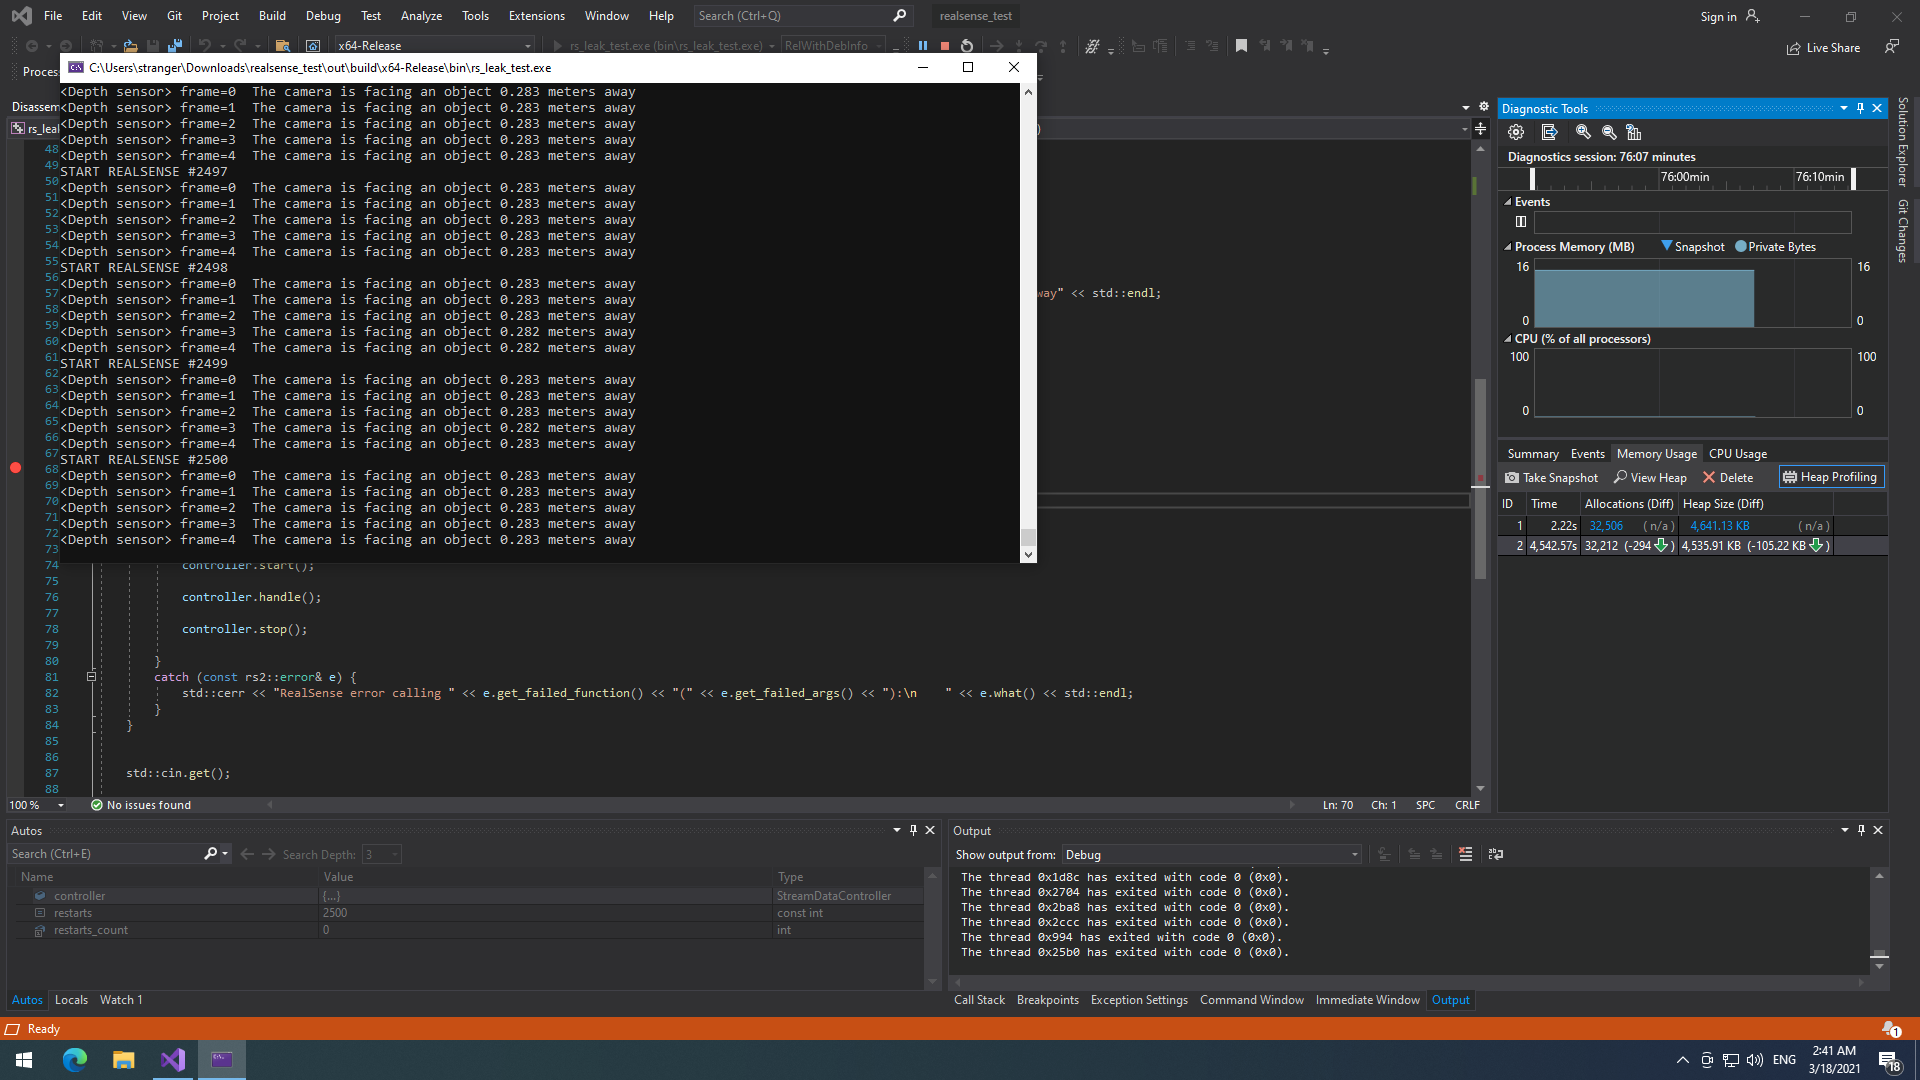Click View Heap in Memory Usage
Screen dimensions: 1920x1080
[x=1649, y=477]
